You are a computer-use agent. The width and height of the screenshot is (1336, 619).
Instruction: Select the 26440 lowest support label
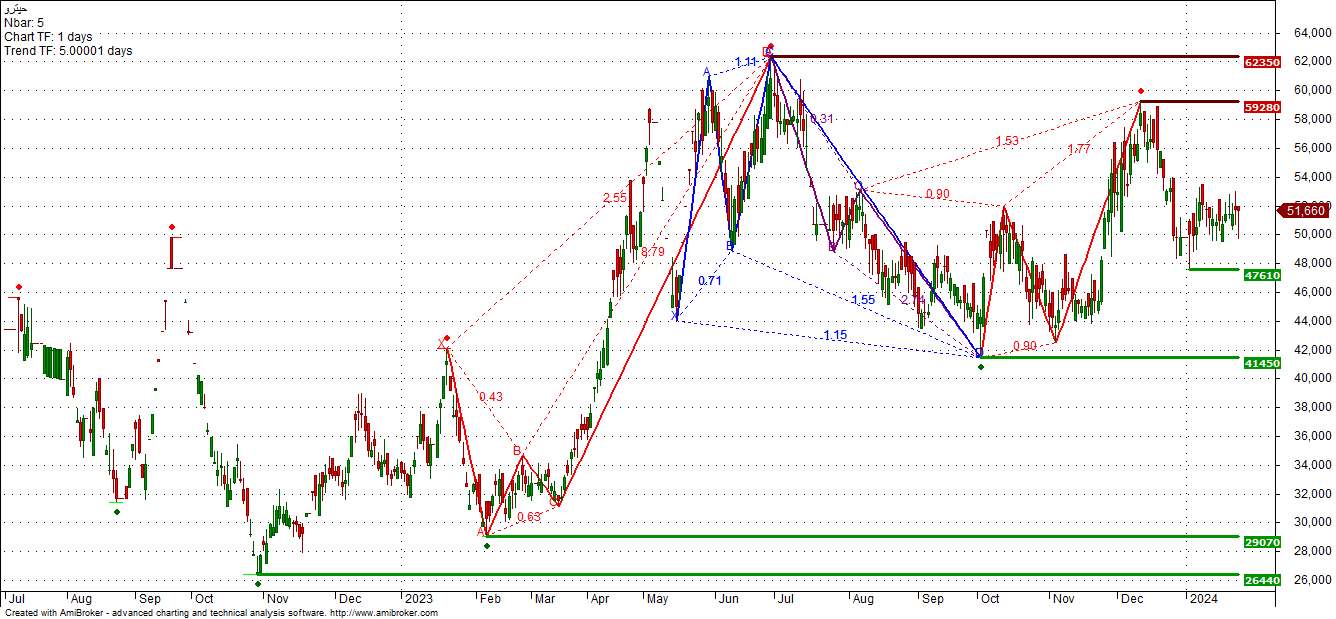(x=1262, y=581)
